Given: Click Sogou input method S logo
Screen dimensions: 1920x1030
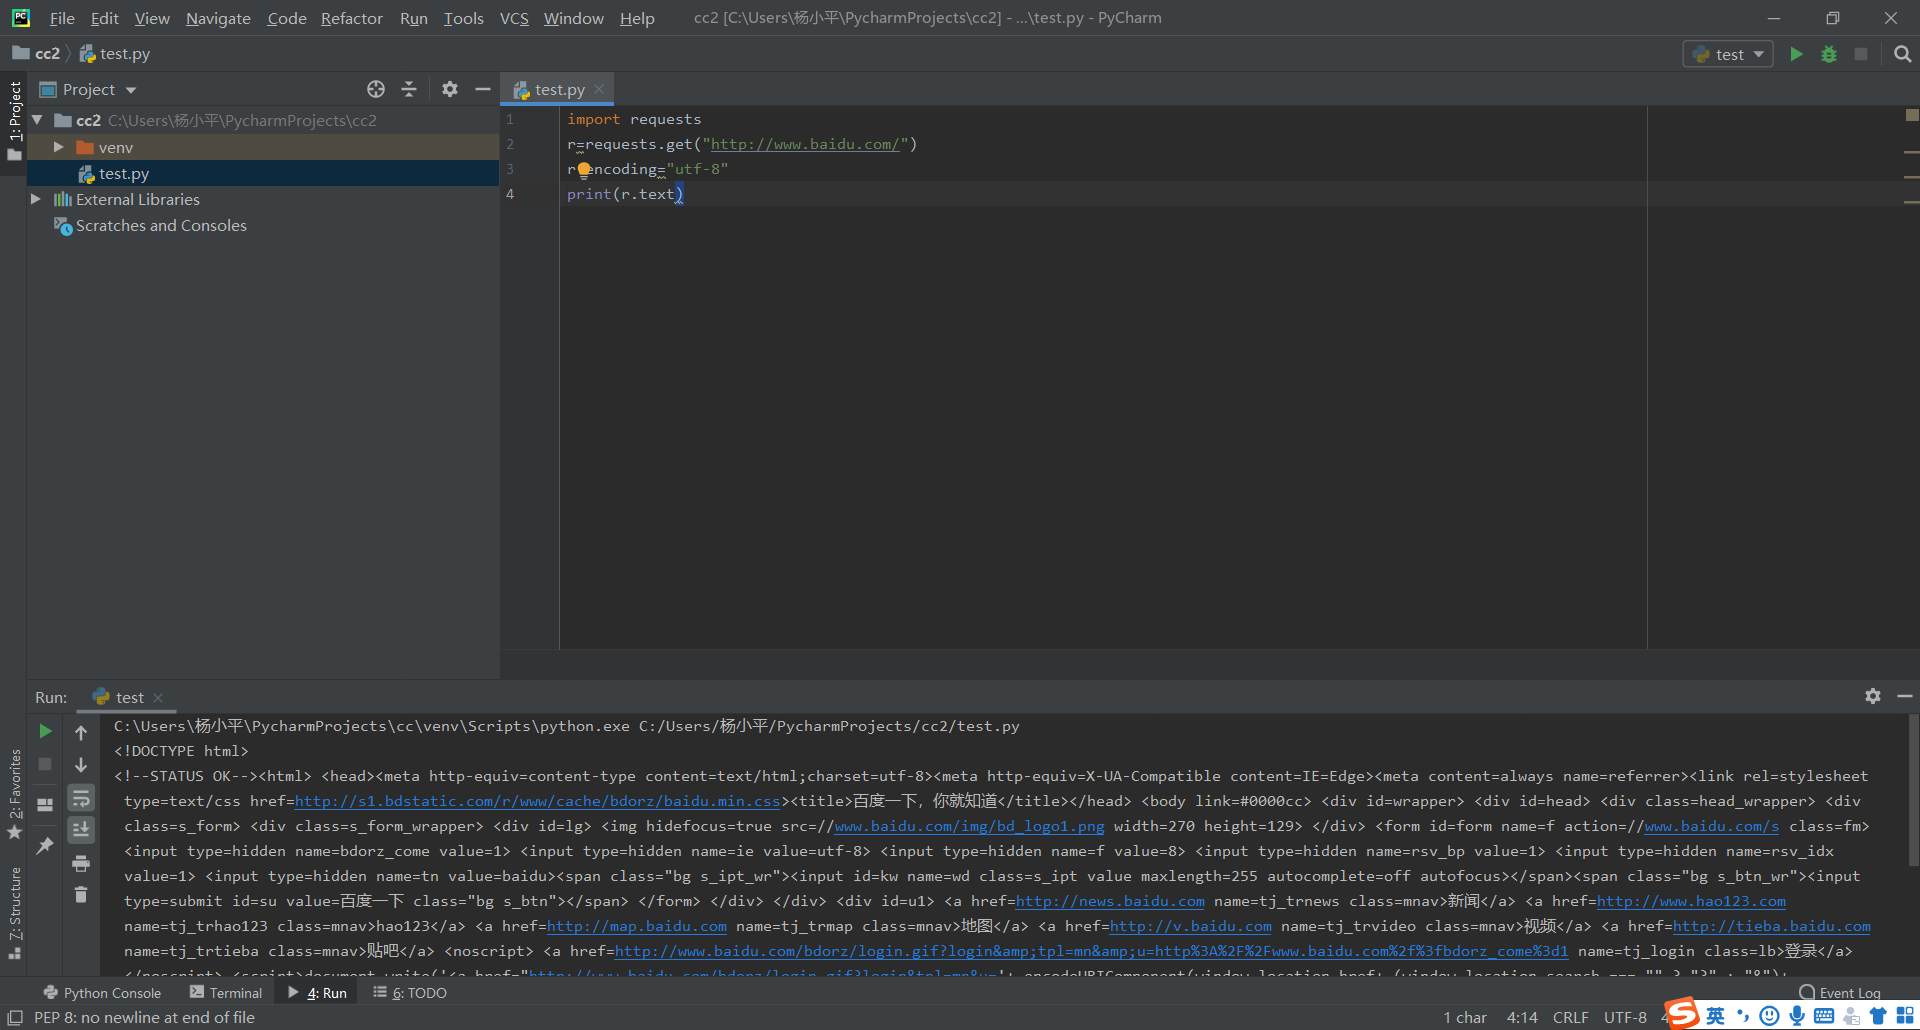Looking at the screenshot, I should (1682, 1014).
